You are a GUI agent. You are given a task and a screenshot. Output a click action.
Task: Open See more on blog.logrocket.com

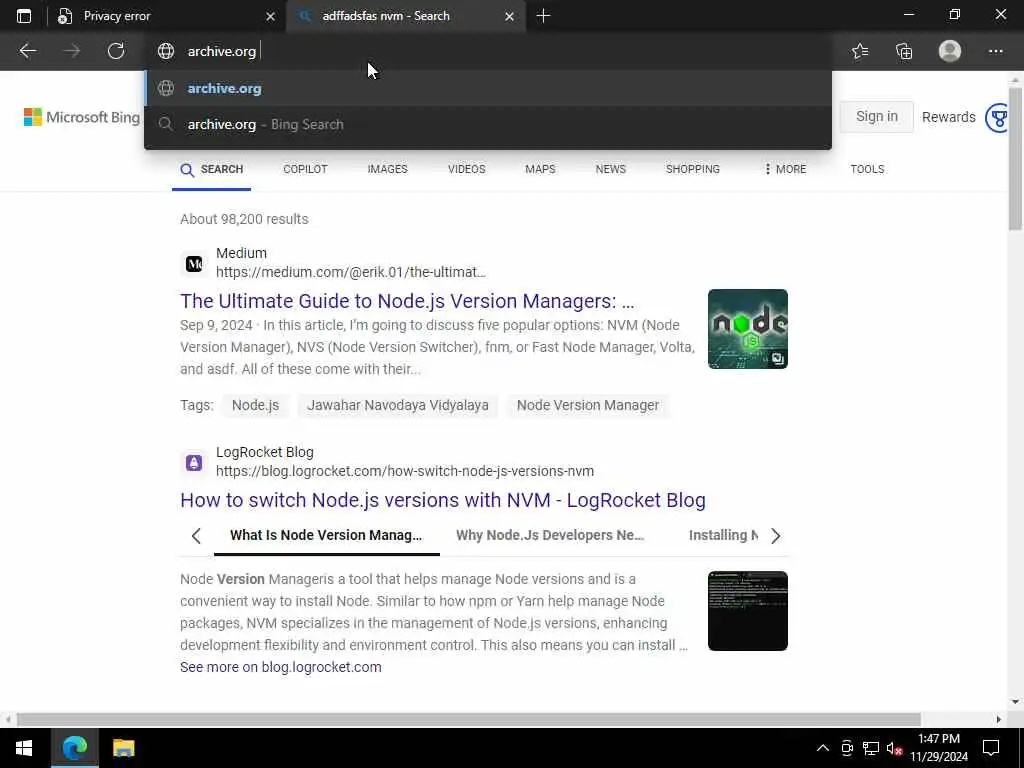(x=281, y=667)
